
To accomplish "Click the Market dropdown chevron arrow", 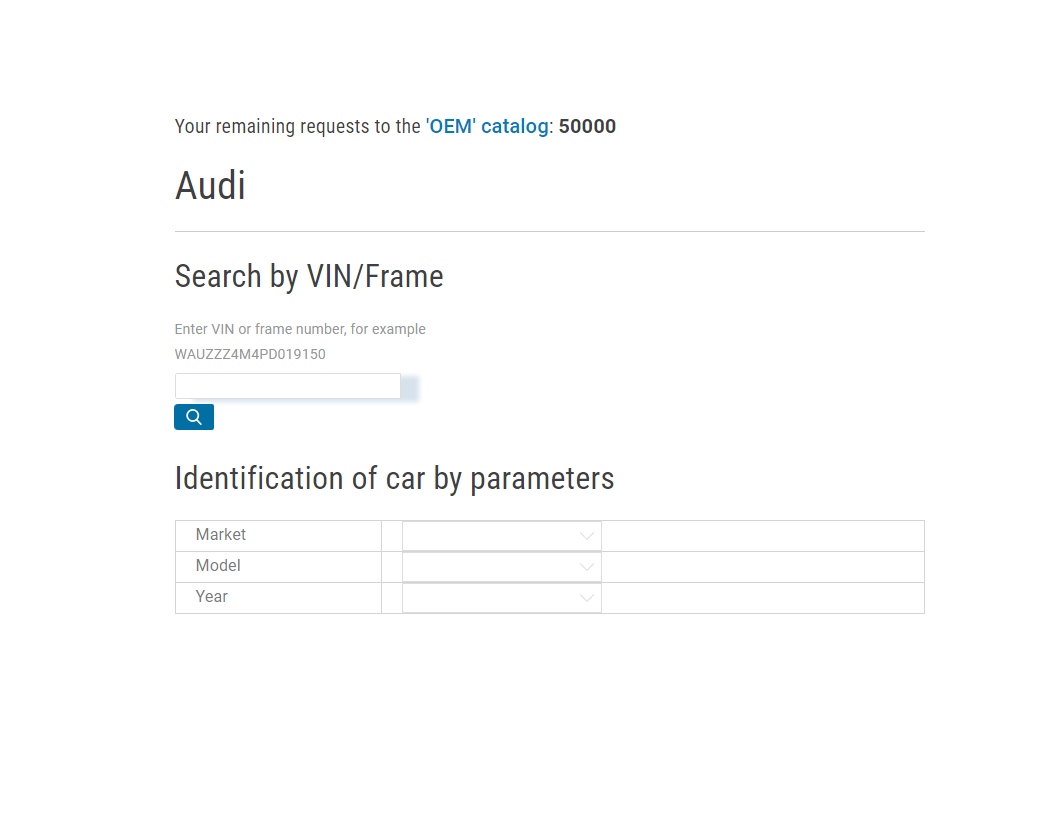I will 587,536.
